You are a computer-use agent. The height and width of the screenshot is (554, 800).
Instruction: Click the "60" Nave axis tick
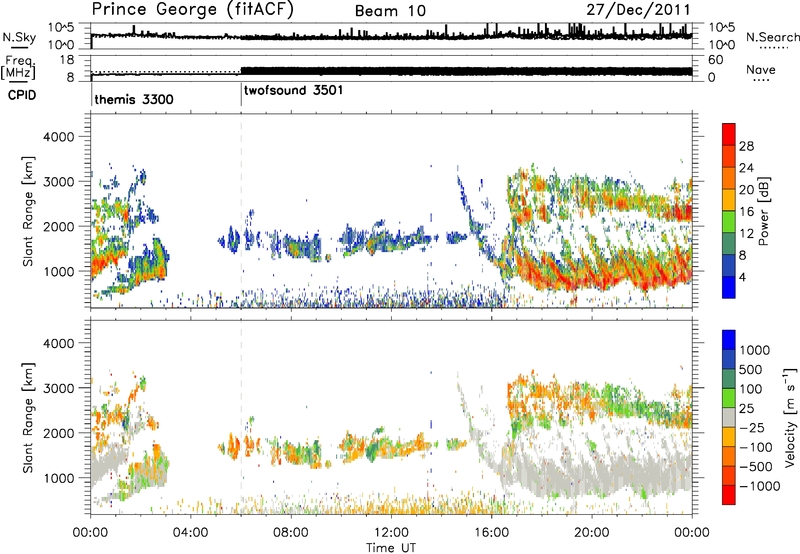(715, 60)
